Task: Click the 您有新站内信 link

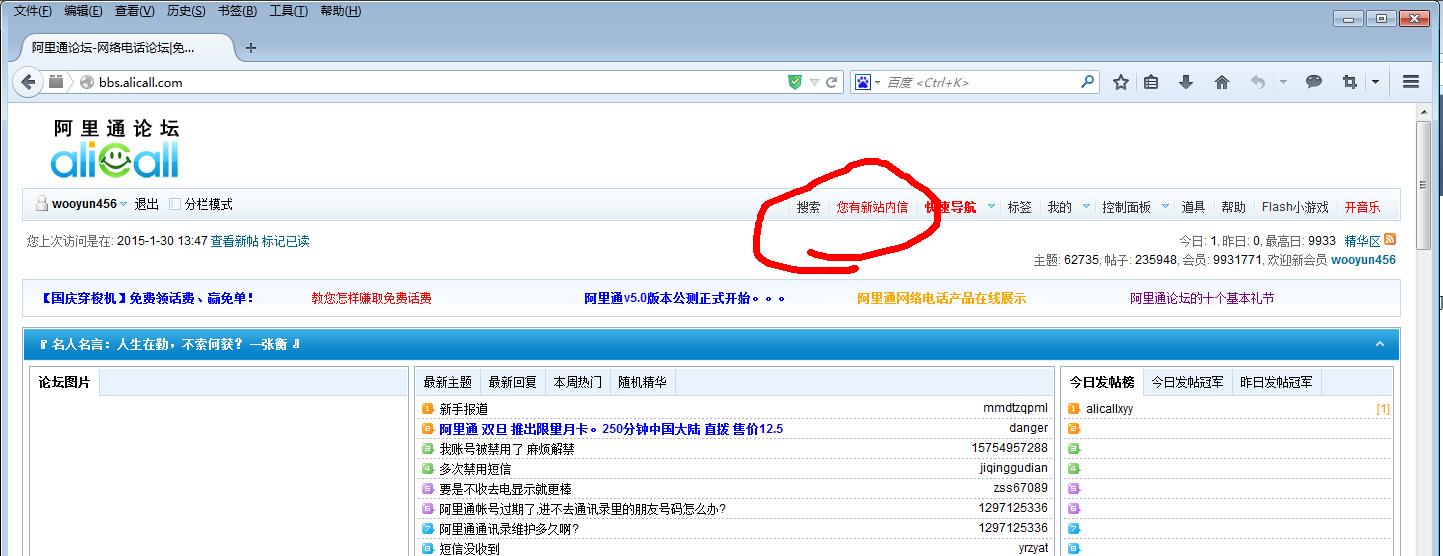Action: tap(872, 207)
